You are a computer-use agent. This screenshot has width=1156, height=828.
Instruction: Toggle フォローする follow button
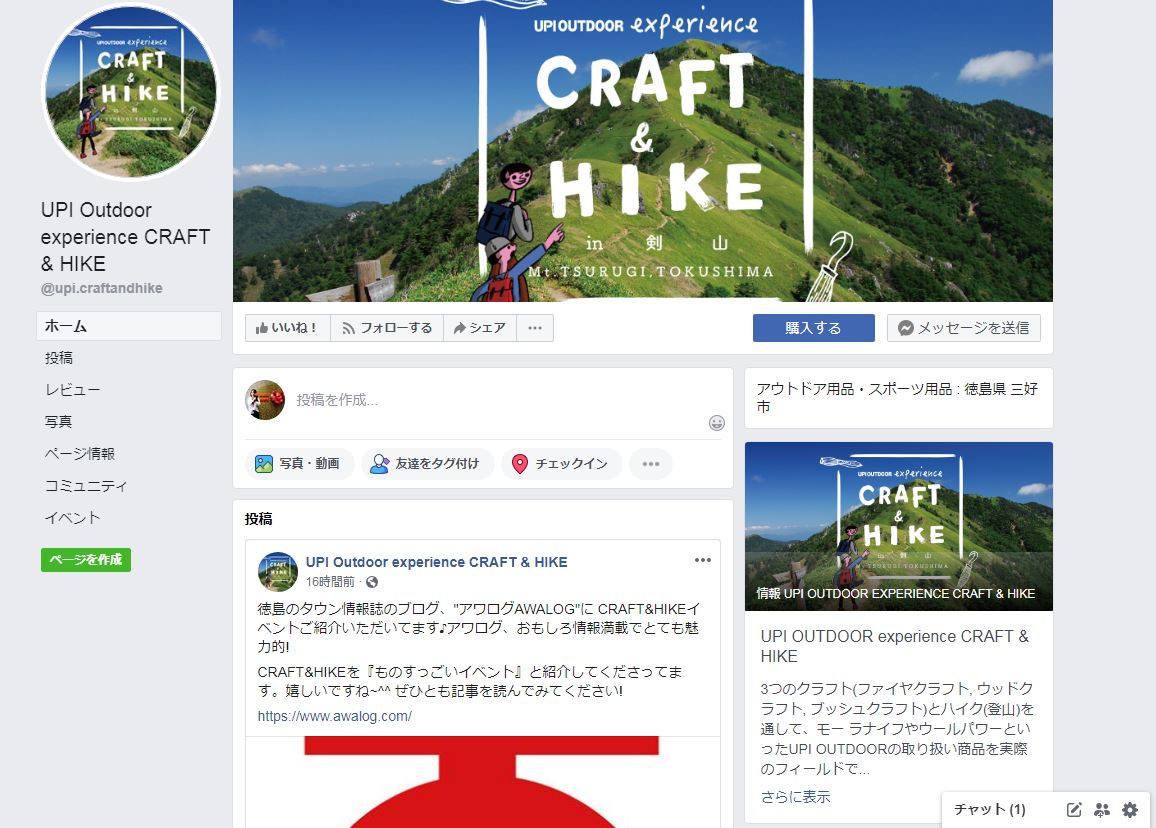click(x=387, y=328)
